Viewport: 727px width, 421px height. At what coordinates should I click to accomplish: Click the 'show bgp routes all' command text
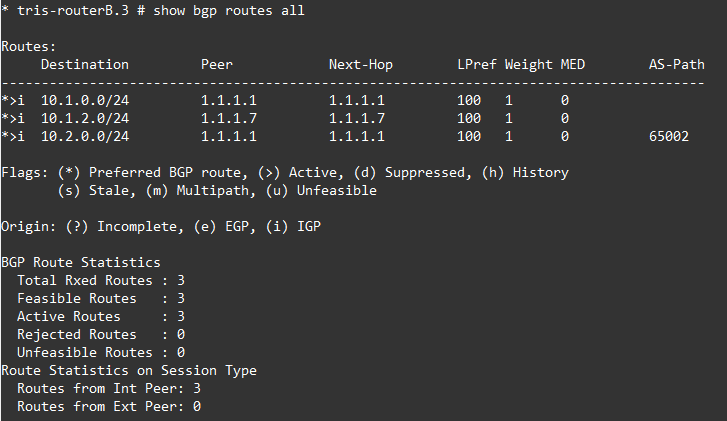point(229,11)
